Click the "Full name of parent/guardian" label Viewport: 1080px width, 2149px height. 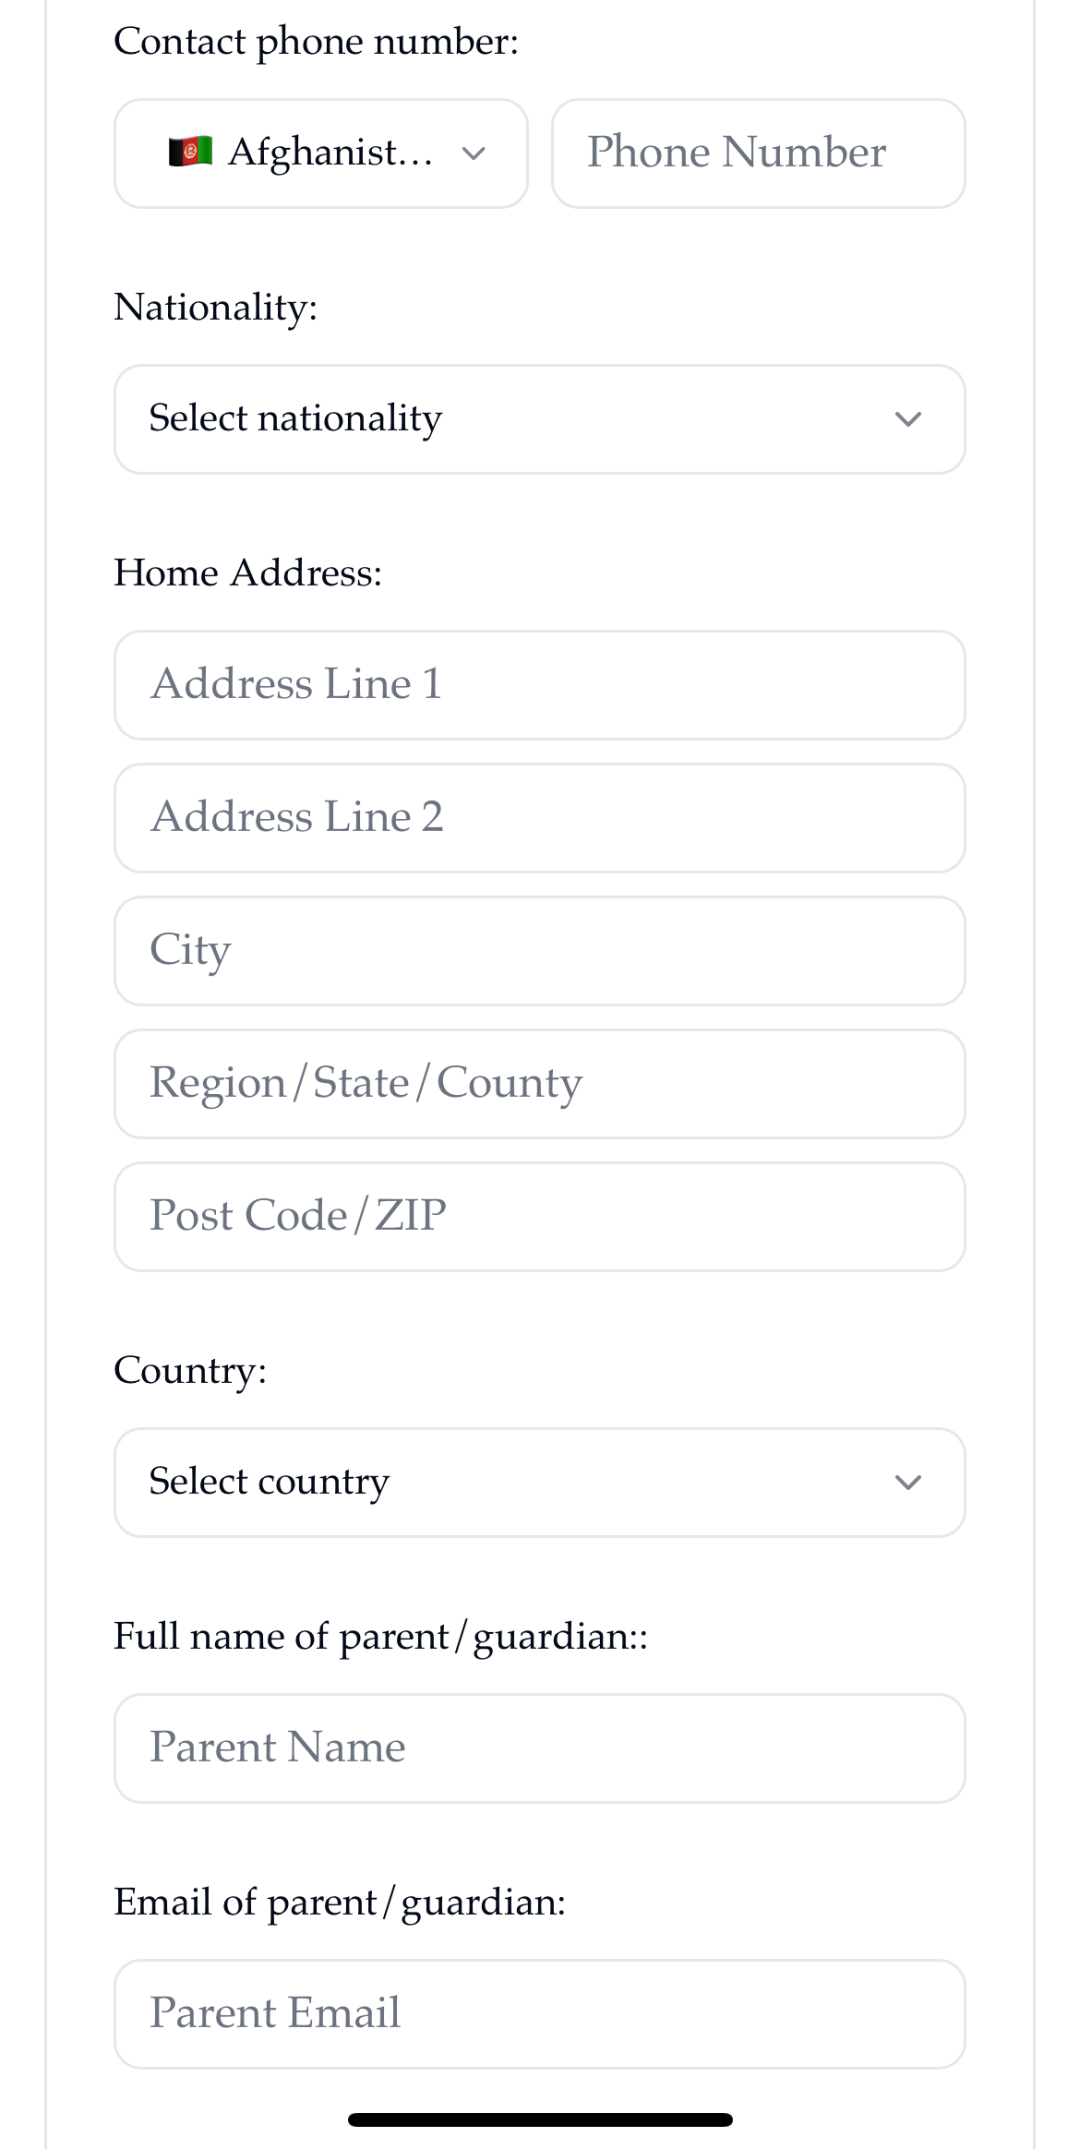(380, 1637)
